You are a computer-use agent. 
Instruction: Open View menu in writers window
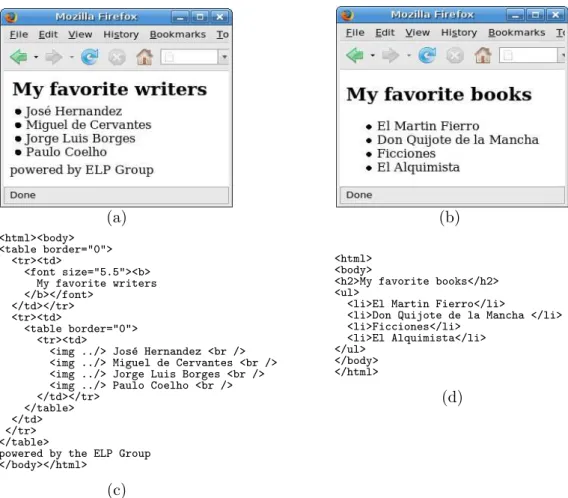point(80,34)
